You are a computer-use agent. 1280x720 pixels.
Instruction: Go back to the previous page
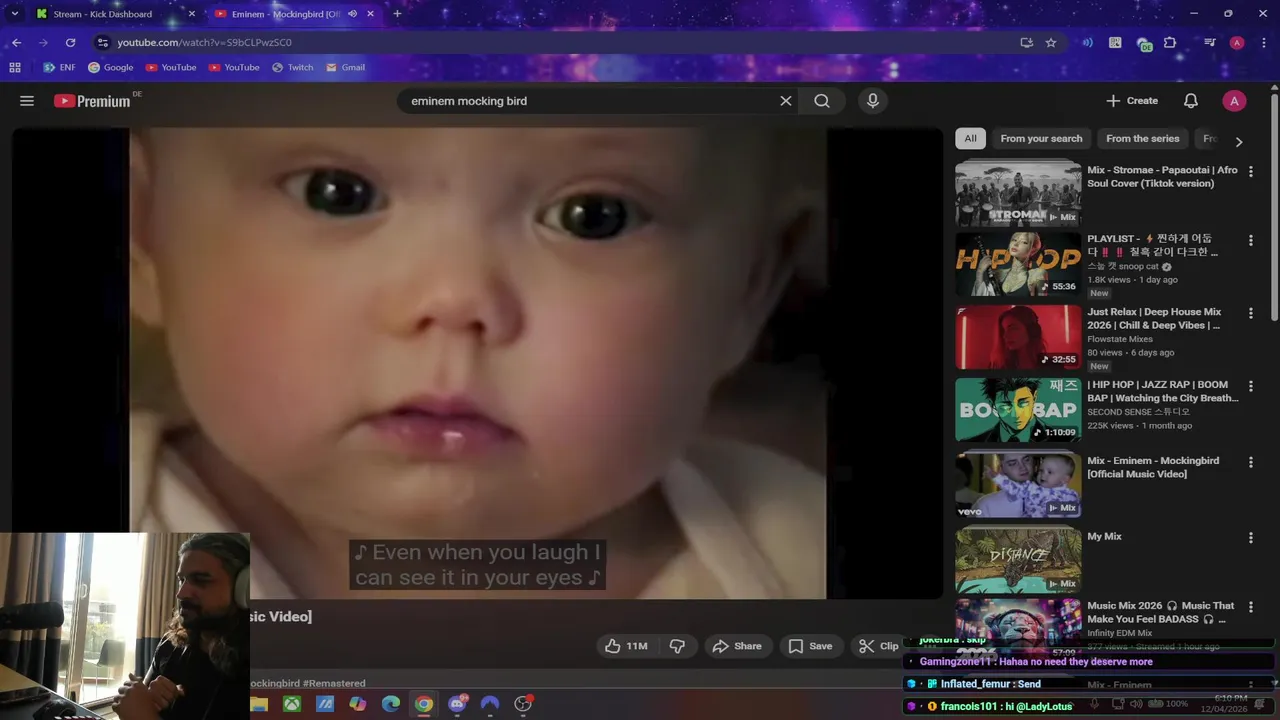tap(17, 43)
